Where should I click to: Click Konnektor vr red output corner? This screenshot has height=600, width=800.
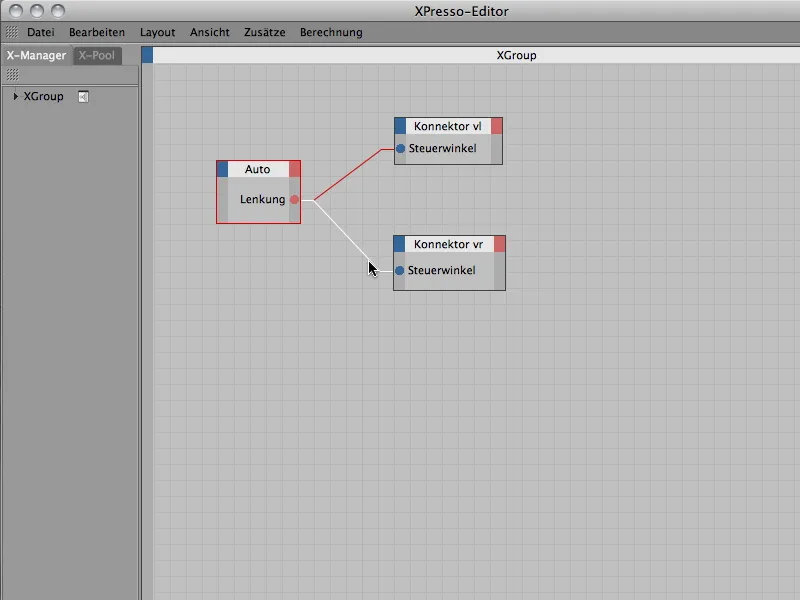coord(499,244)
